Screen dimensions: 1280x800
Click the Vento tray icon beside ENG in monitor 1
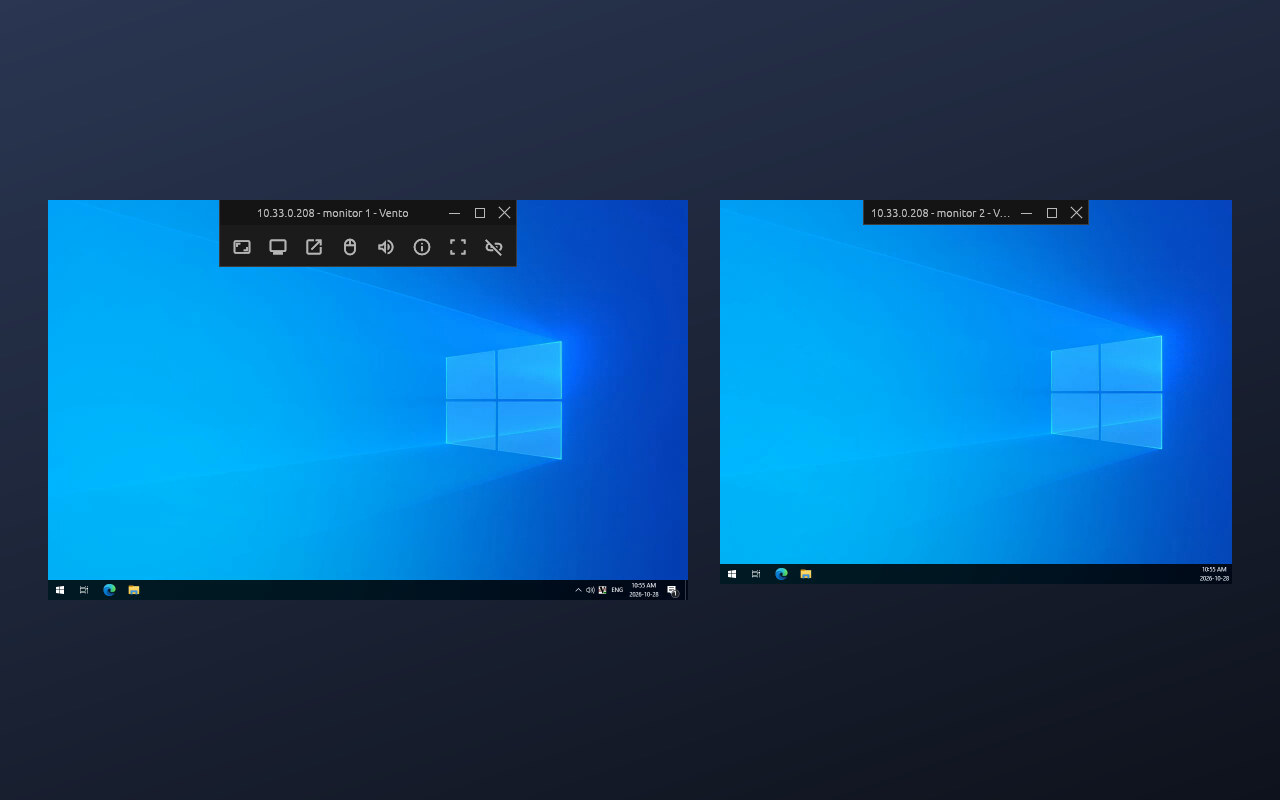[x=602, y=590]
